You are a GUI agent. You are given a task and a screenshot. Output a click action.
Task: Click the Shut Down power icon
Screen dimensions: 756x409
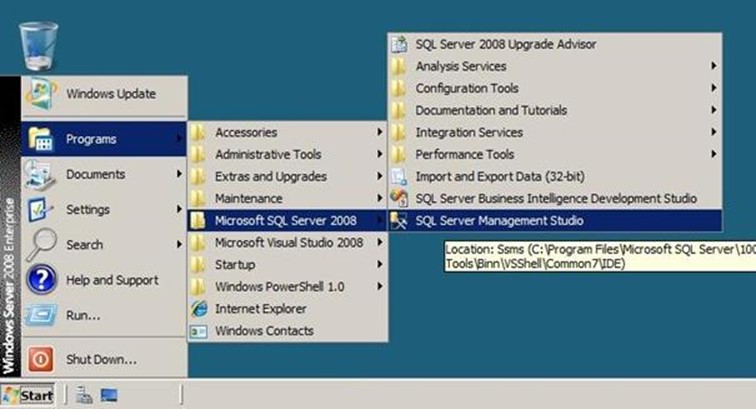(x=40, y=359)
